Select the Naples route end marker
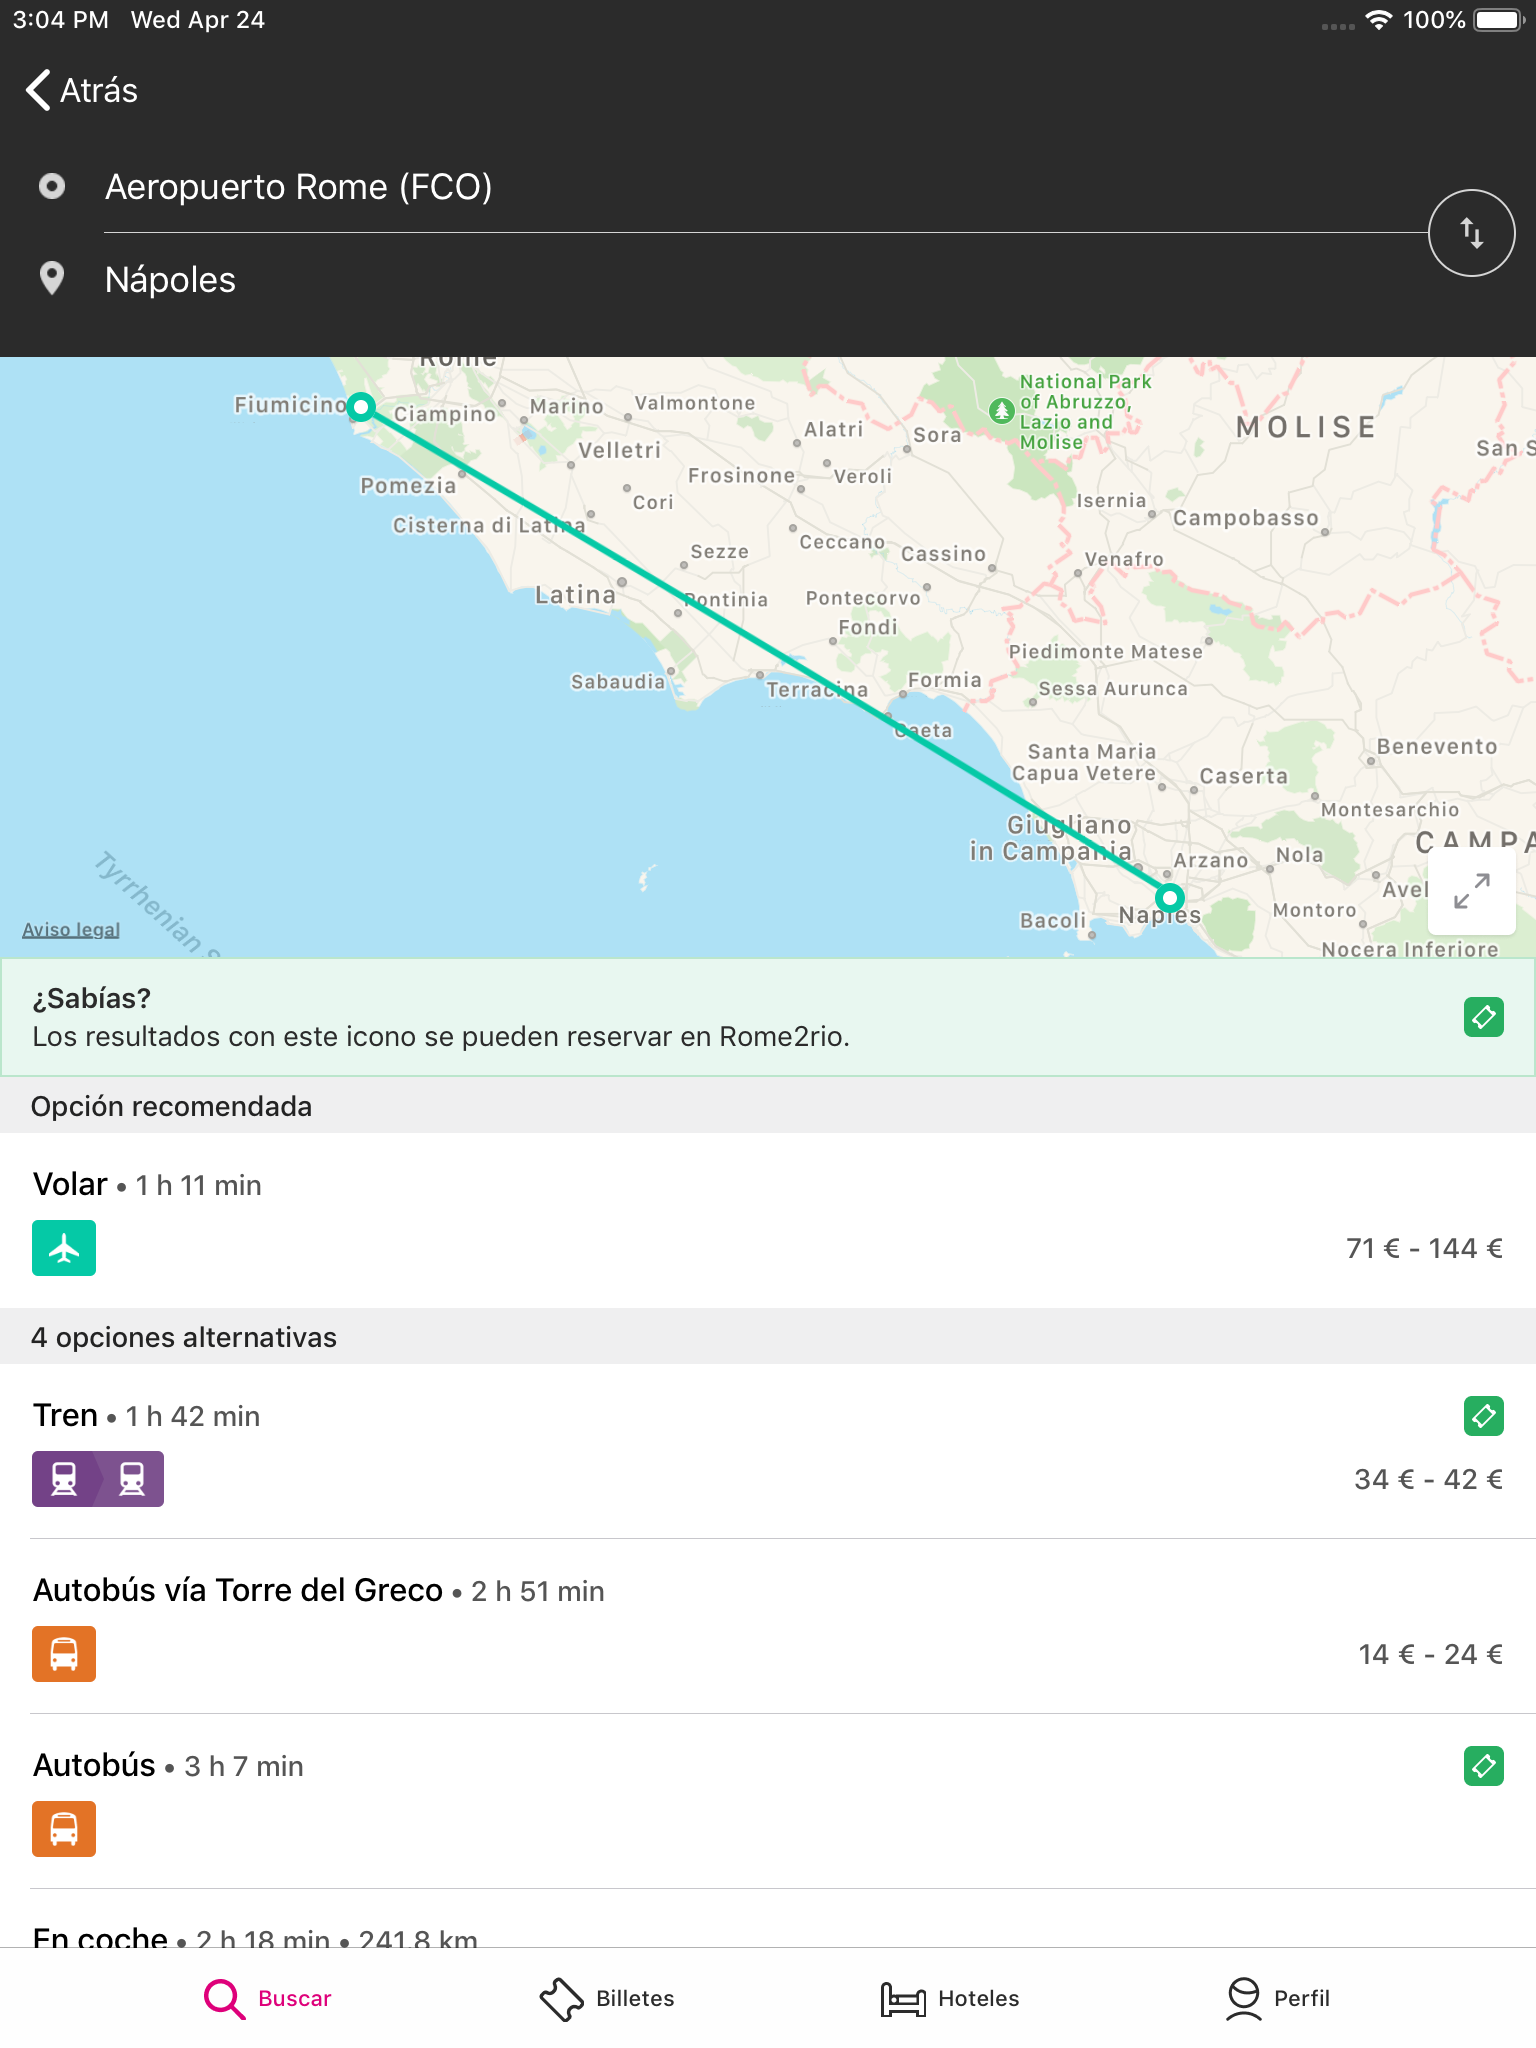Screen dimensions: 1536x2048 point(1169,897)
